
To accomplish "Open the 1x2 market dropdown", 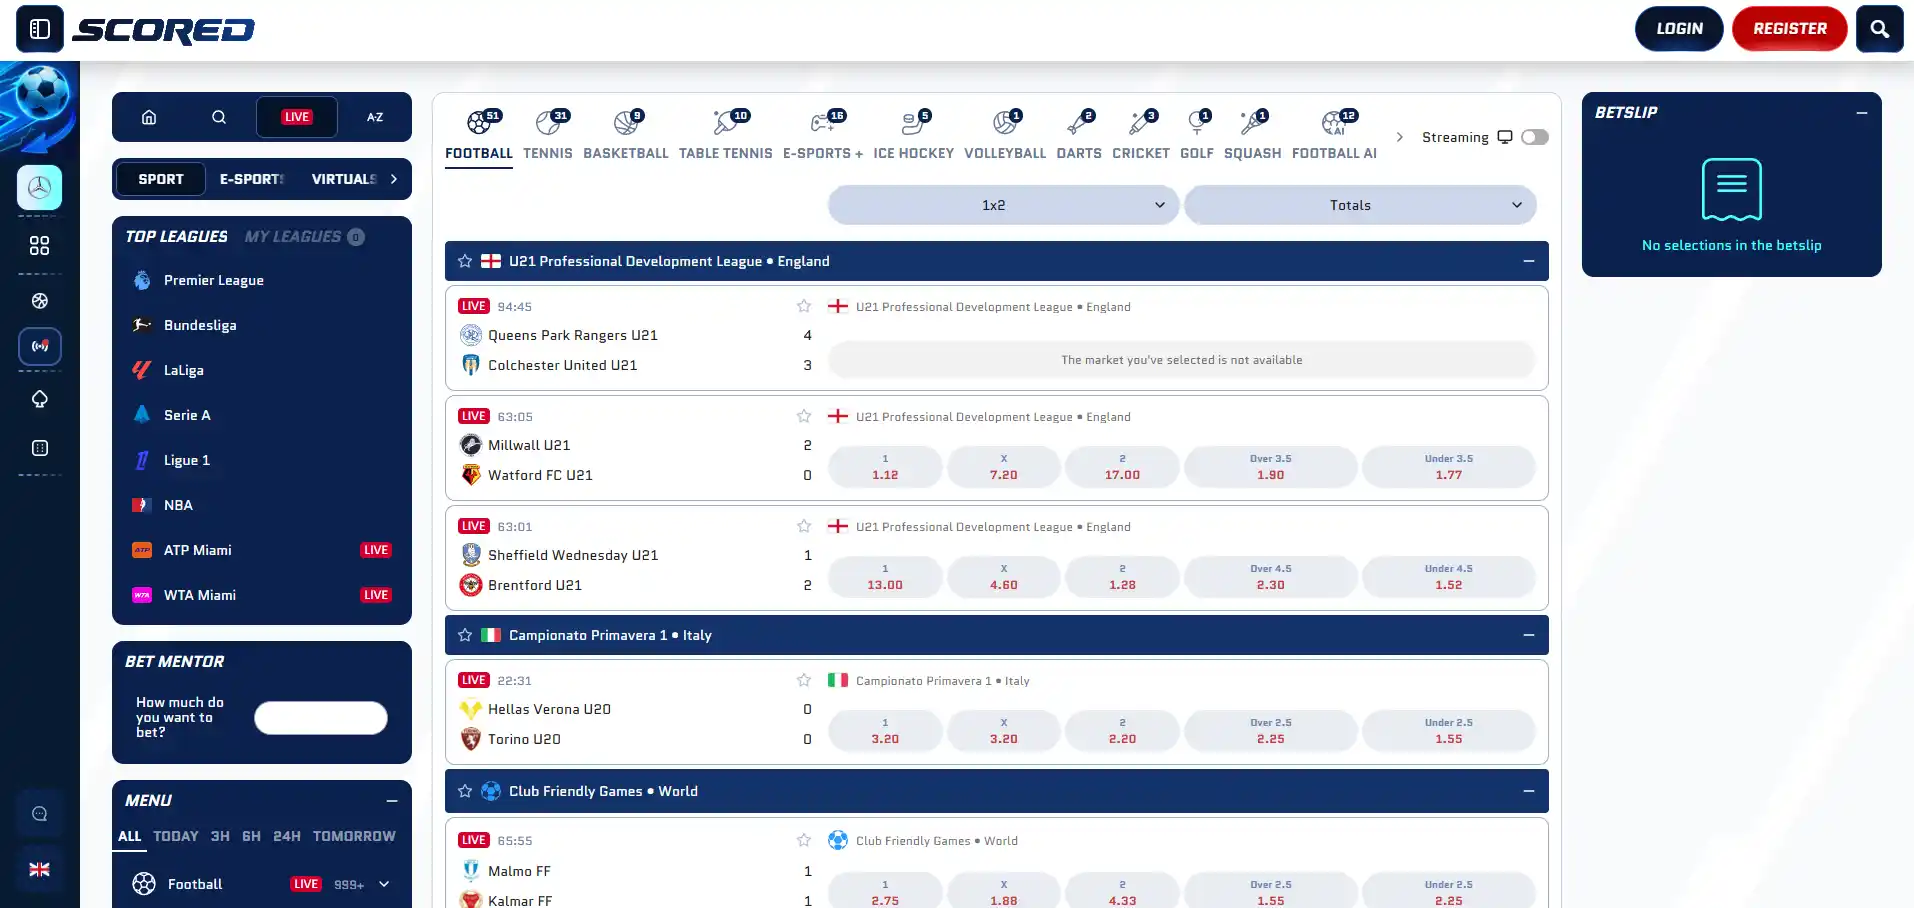I will (1003, 205).
